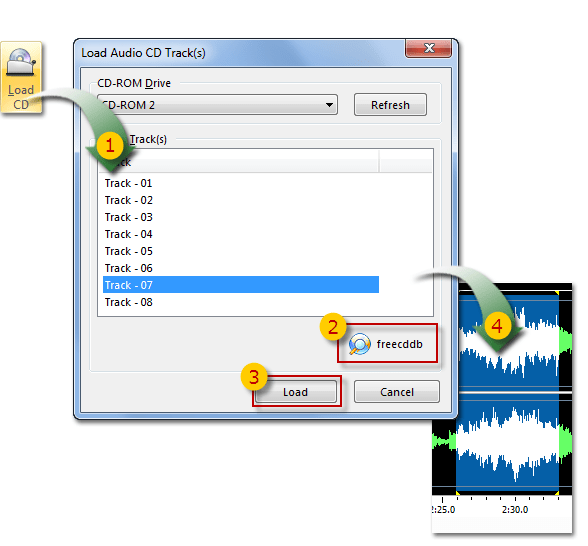Click the Cancel button
The width and height of the screenshot is (588, 546).
[397, 392]
